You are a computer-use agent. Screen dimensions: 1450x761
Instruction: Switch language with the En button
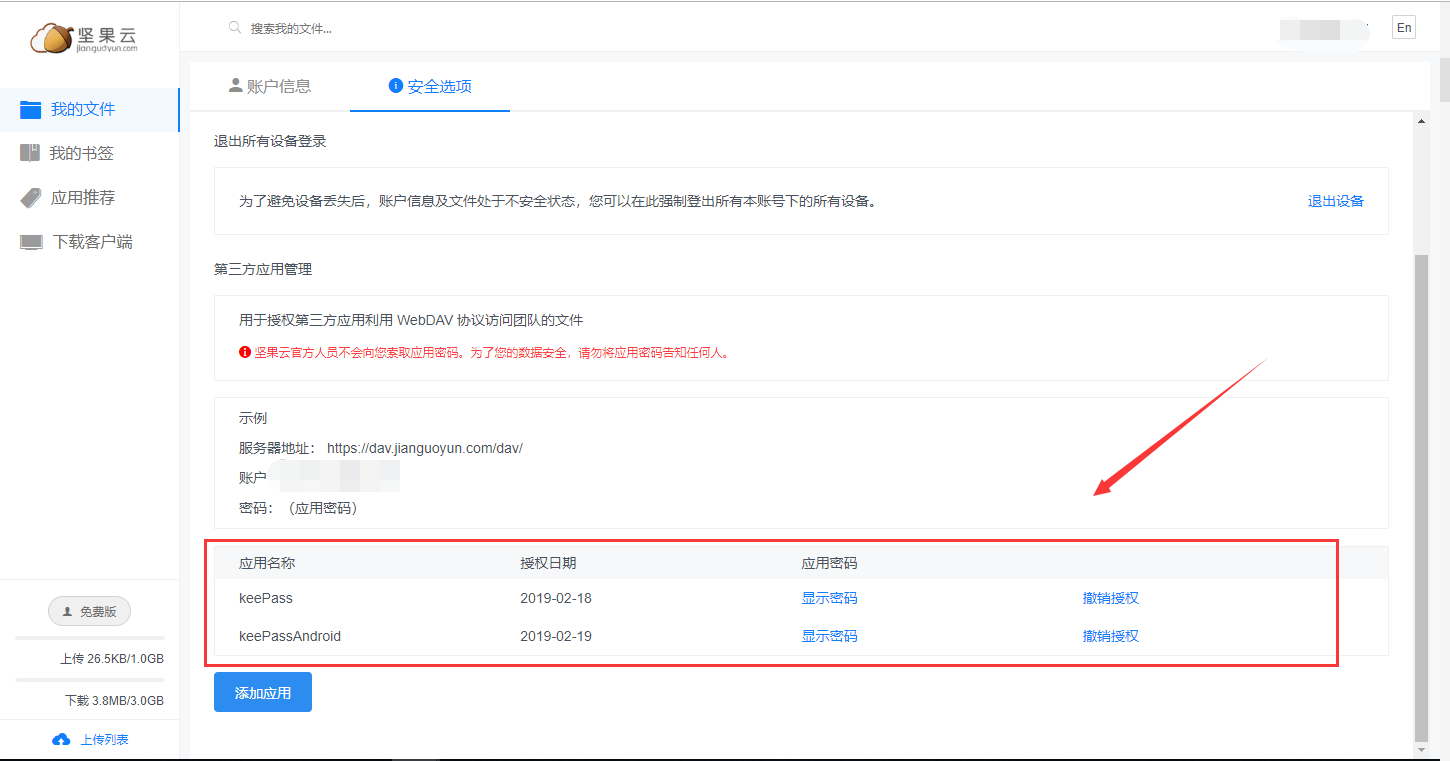(x=1404, y=28)
